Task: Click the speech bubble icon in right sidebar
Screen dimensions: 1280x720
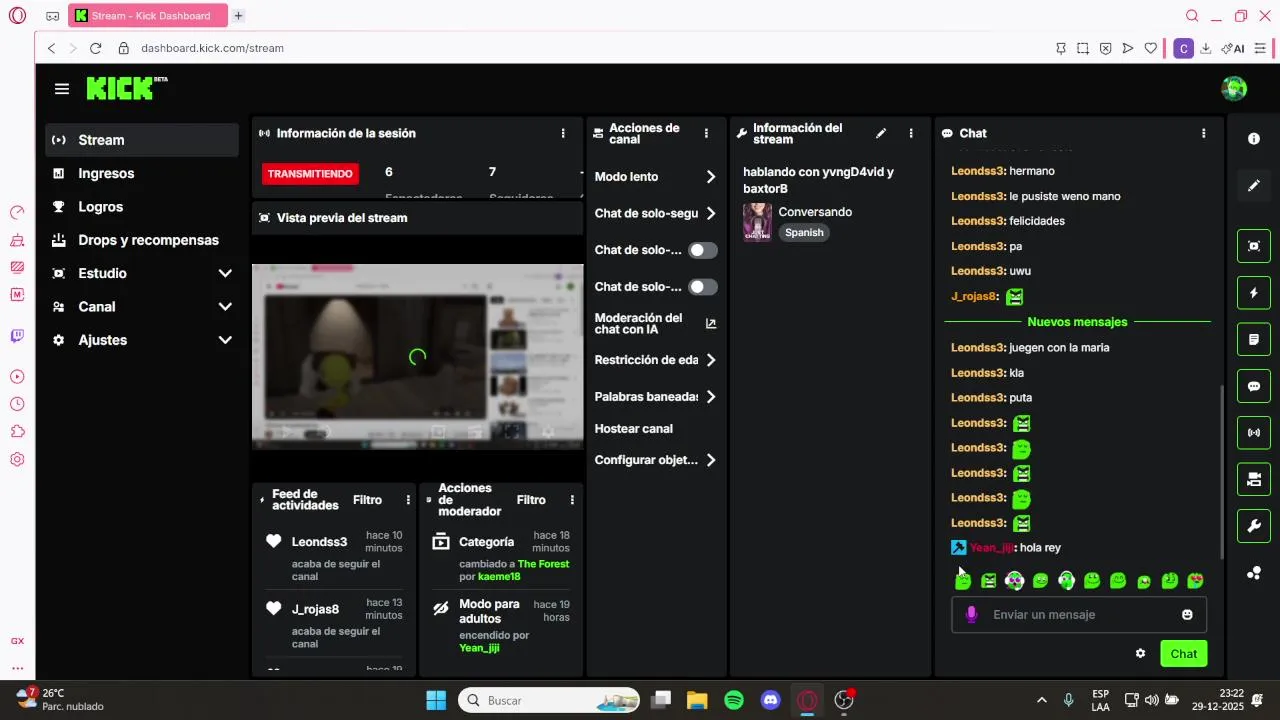Action: point(1254,386)
